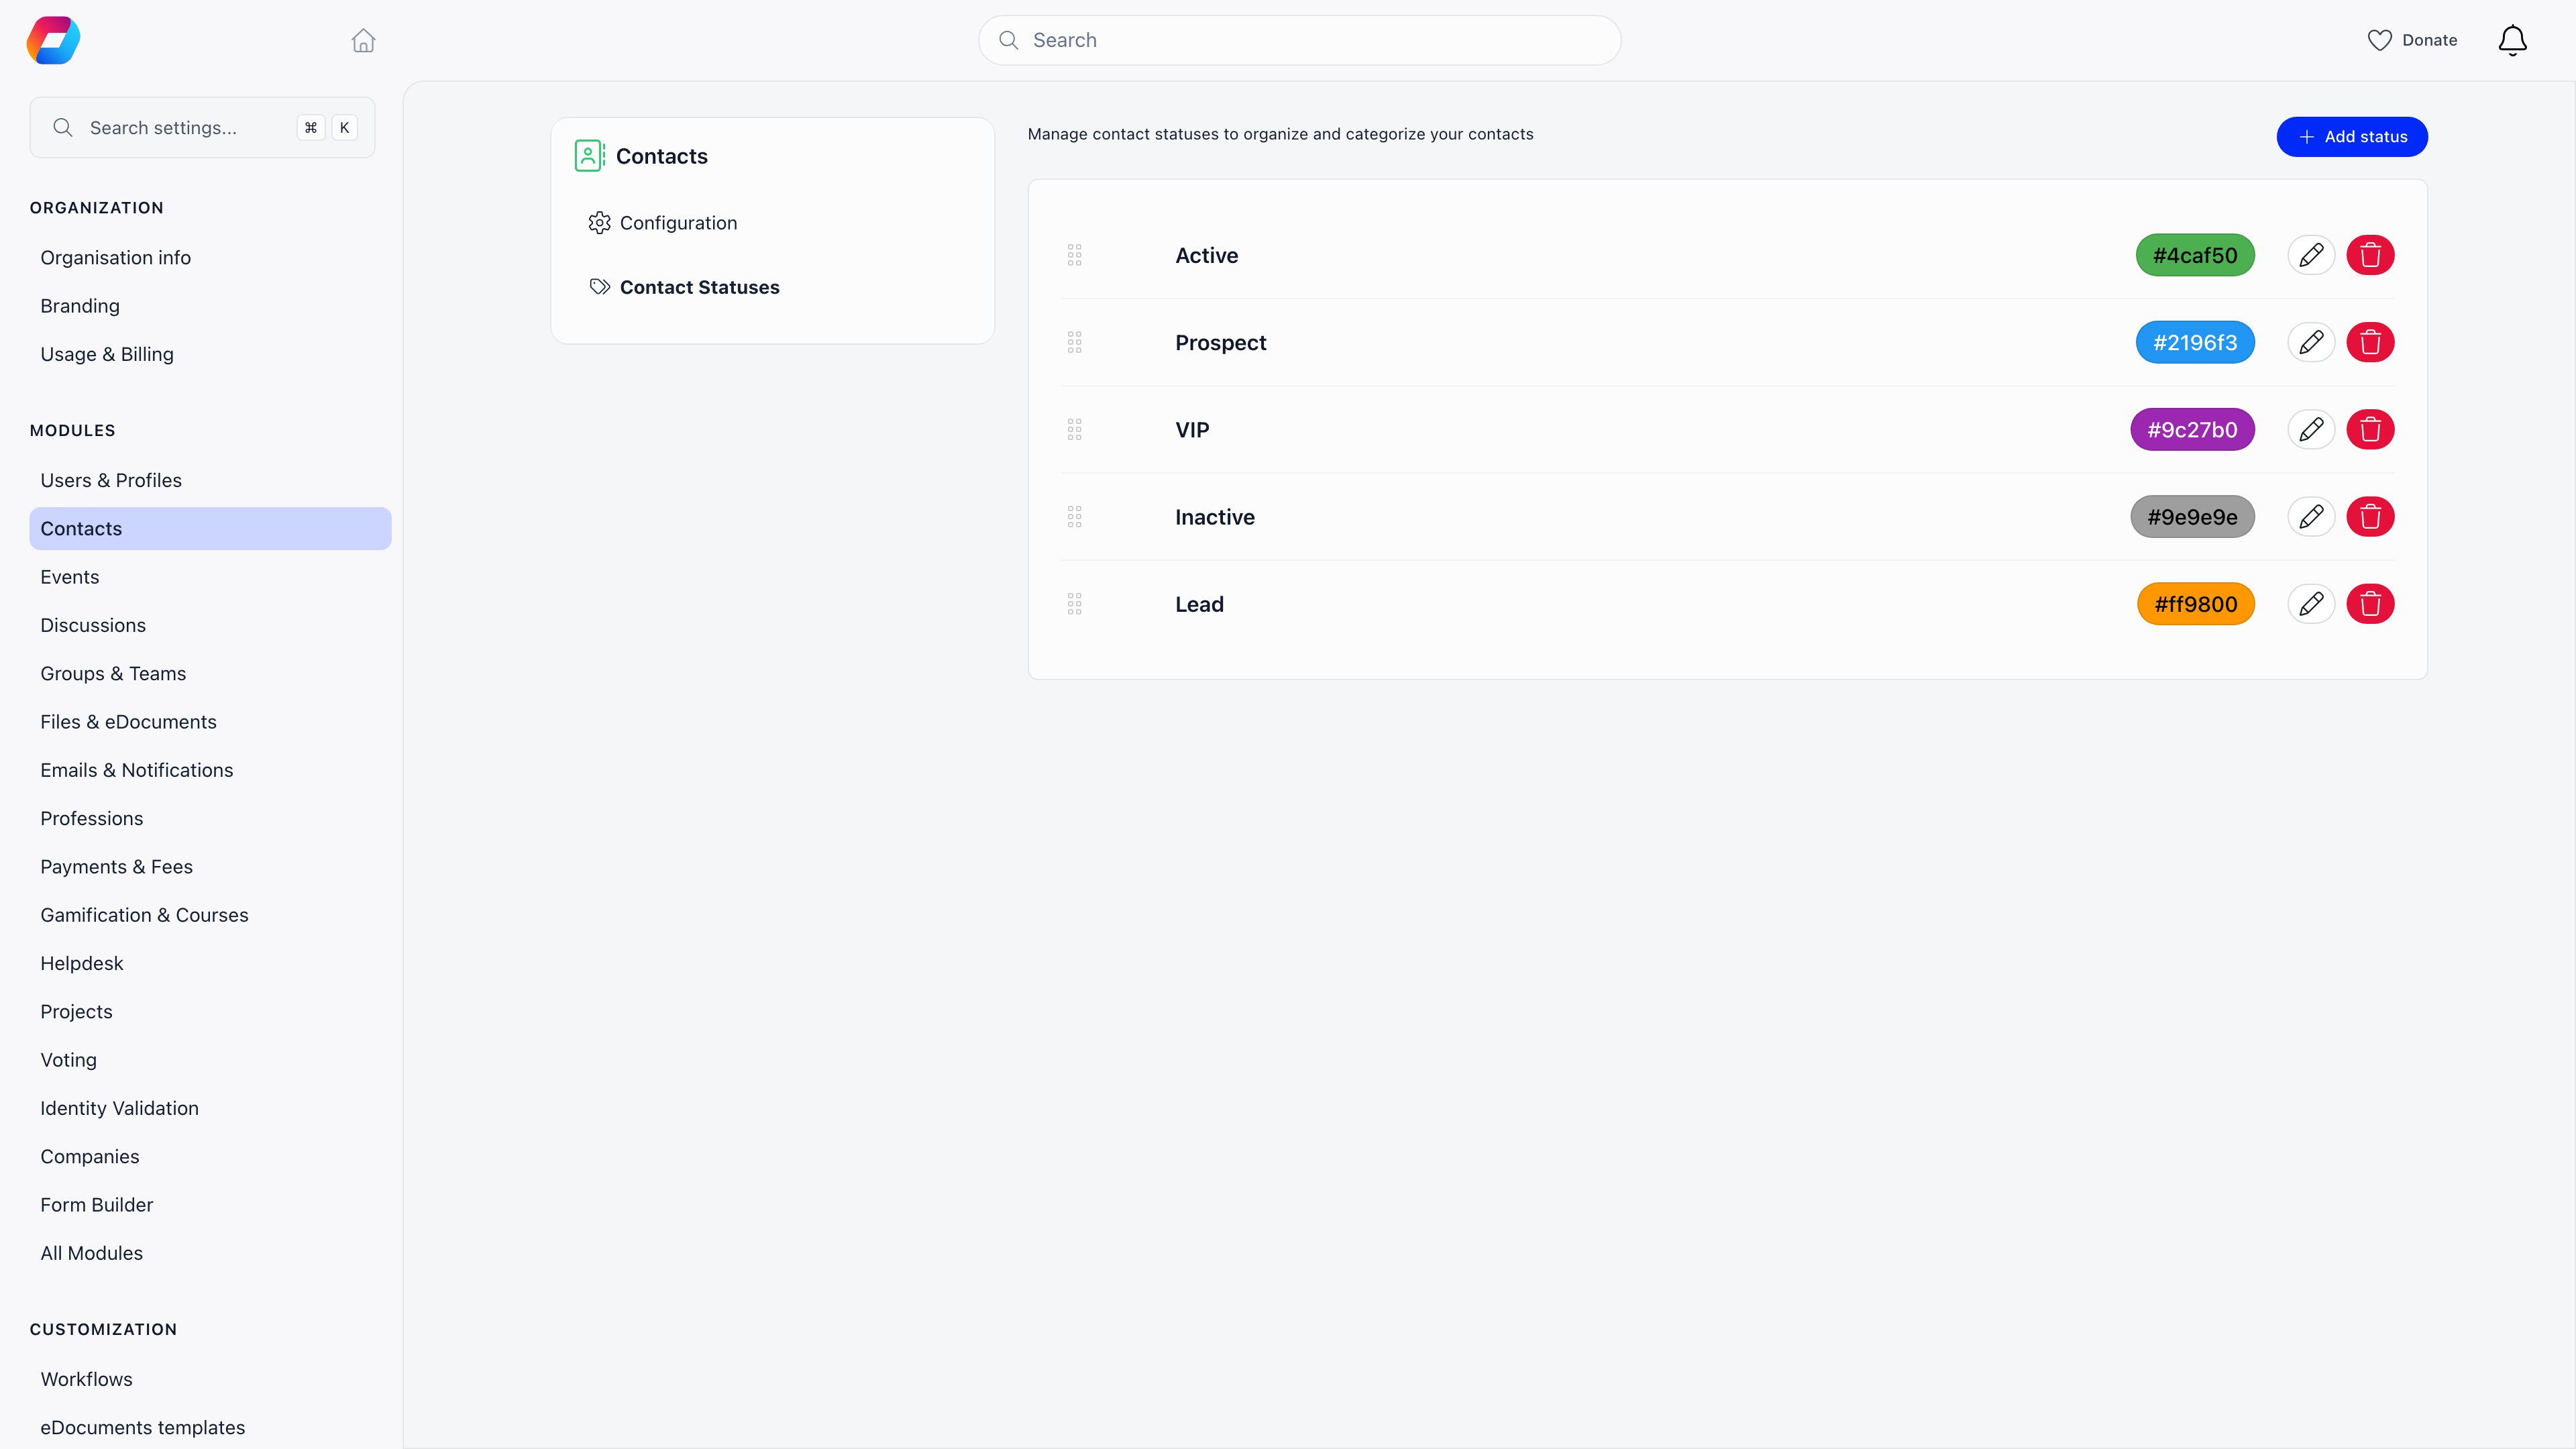Screen dimensions: 2576x1449
Task: Open Payments & Fees settings
Action: 116,866
